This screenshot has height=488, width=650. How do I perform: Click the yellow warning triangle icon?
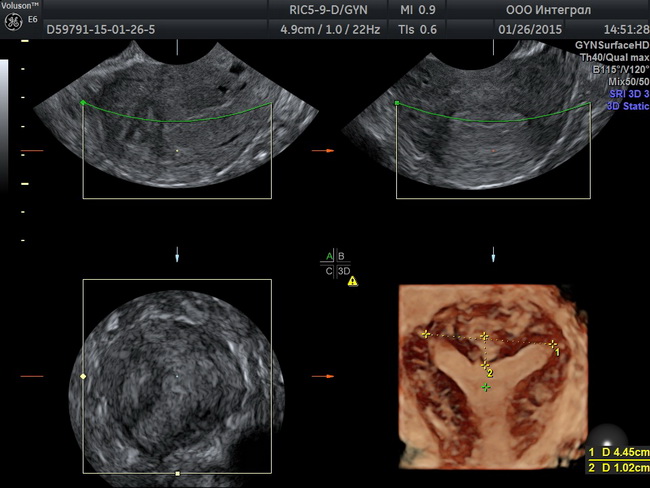[352, 282]
